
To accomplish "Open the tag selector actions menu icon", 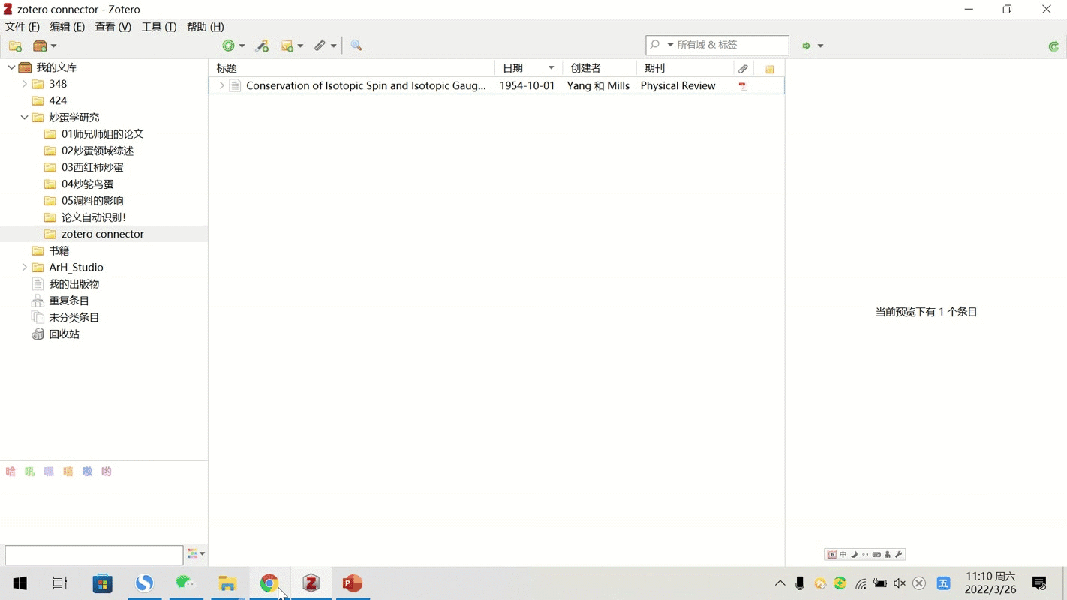I will [196, 554].
